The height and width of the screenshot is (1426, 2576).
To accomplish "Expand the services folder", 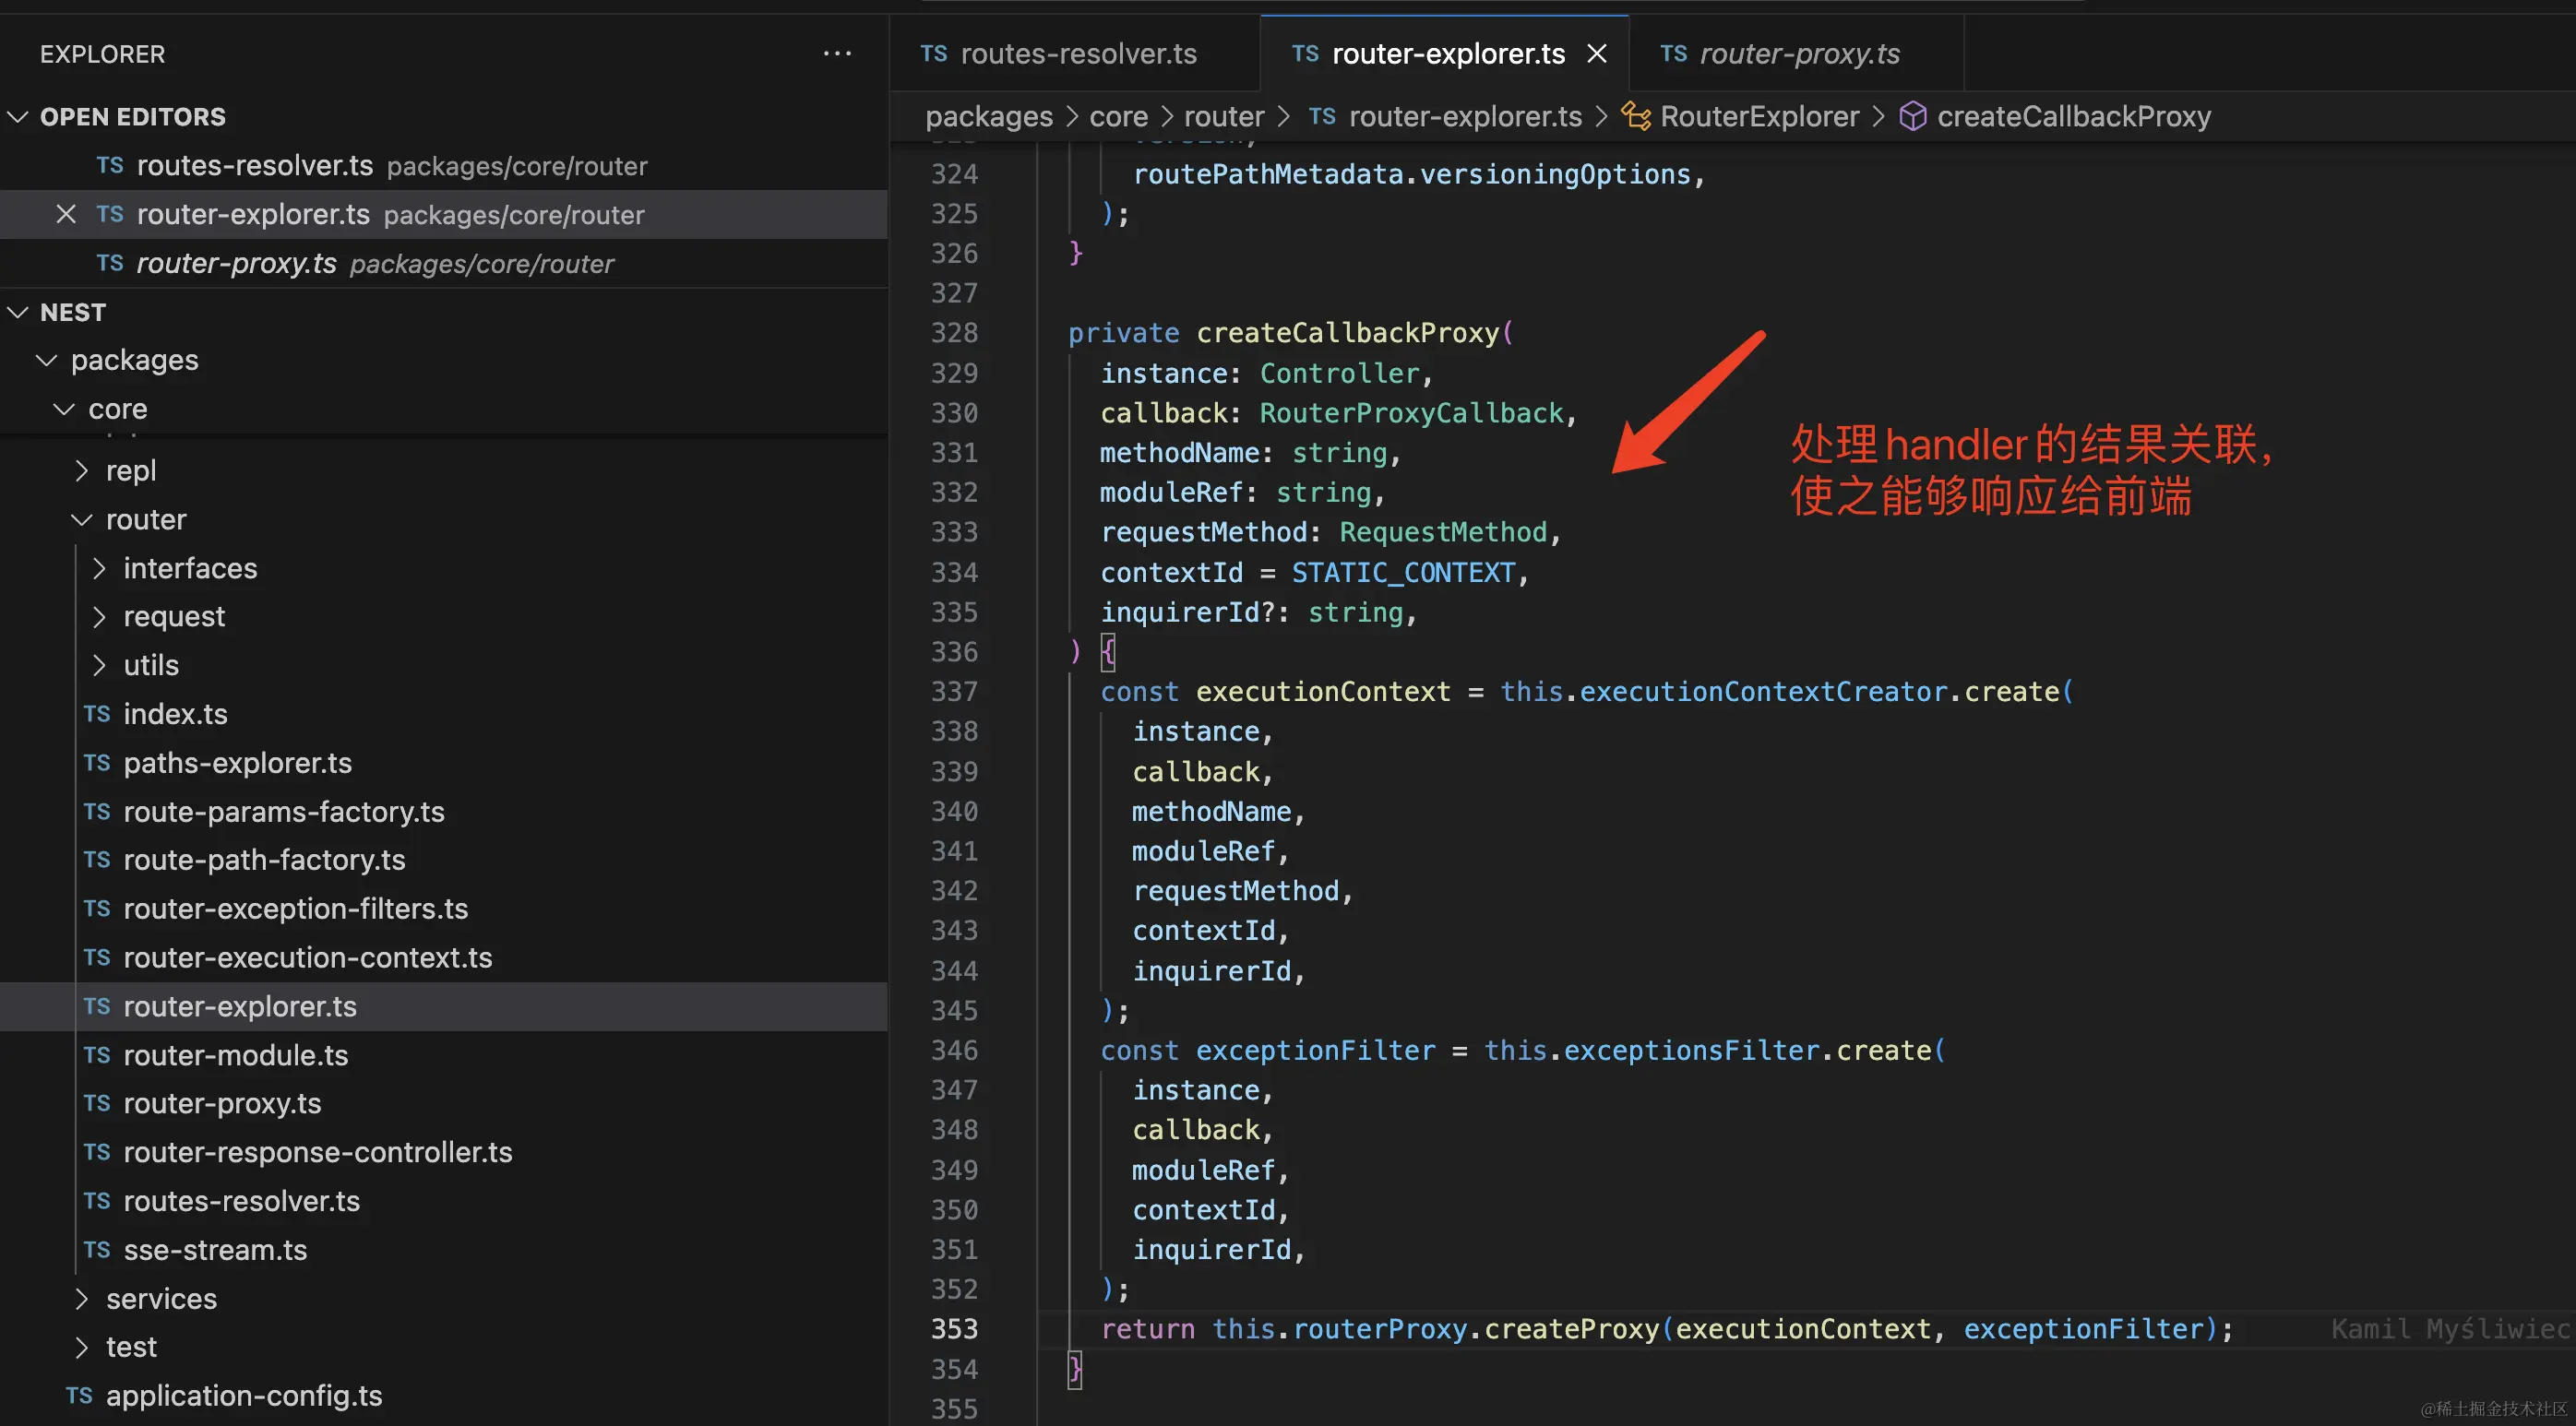I will pyautogui.click(x=82, y=1299).
